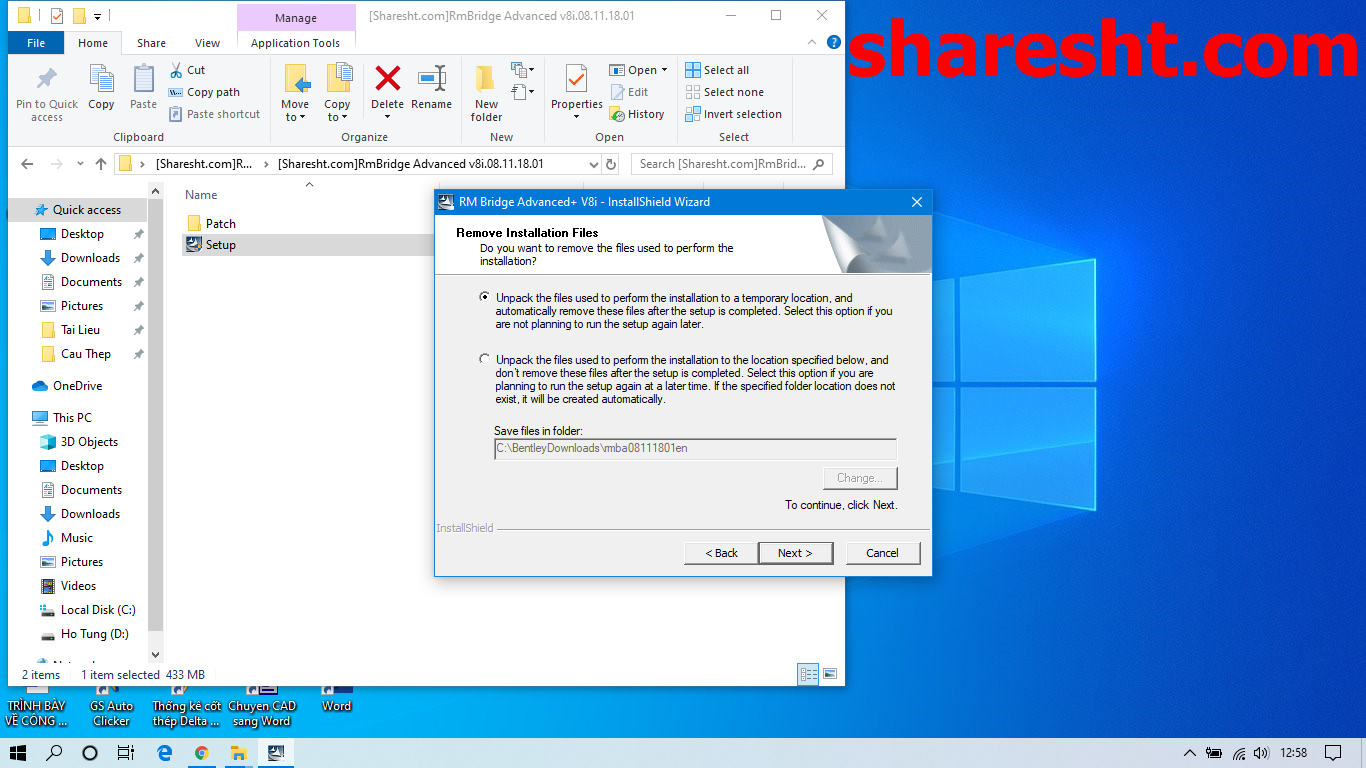The width and height of the screenshot is (1366, 768).
Task: Select unpack to specified location option
Action: [485, 360]
